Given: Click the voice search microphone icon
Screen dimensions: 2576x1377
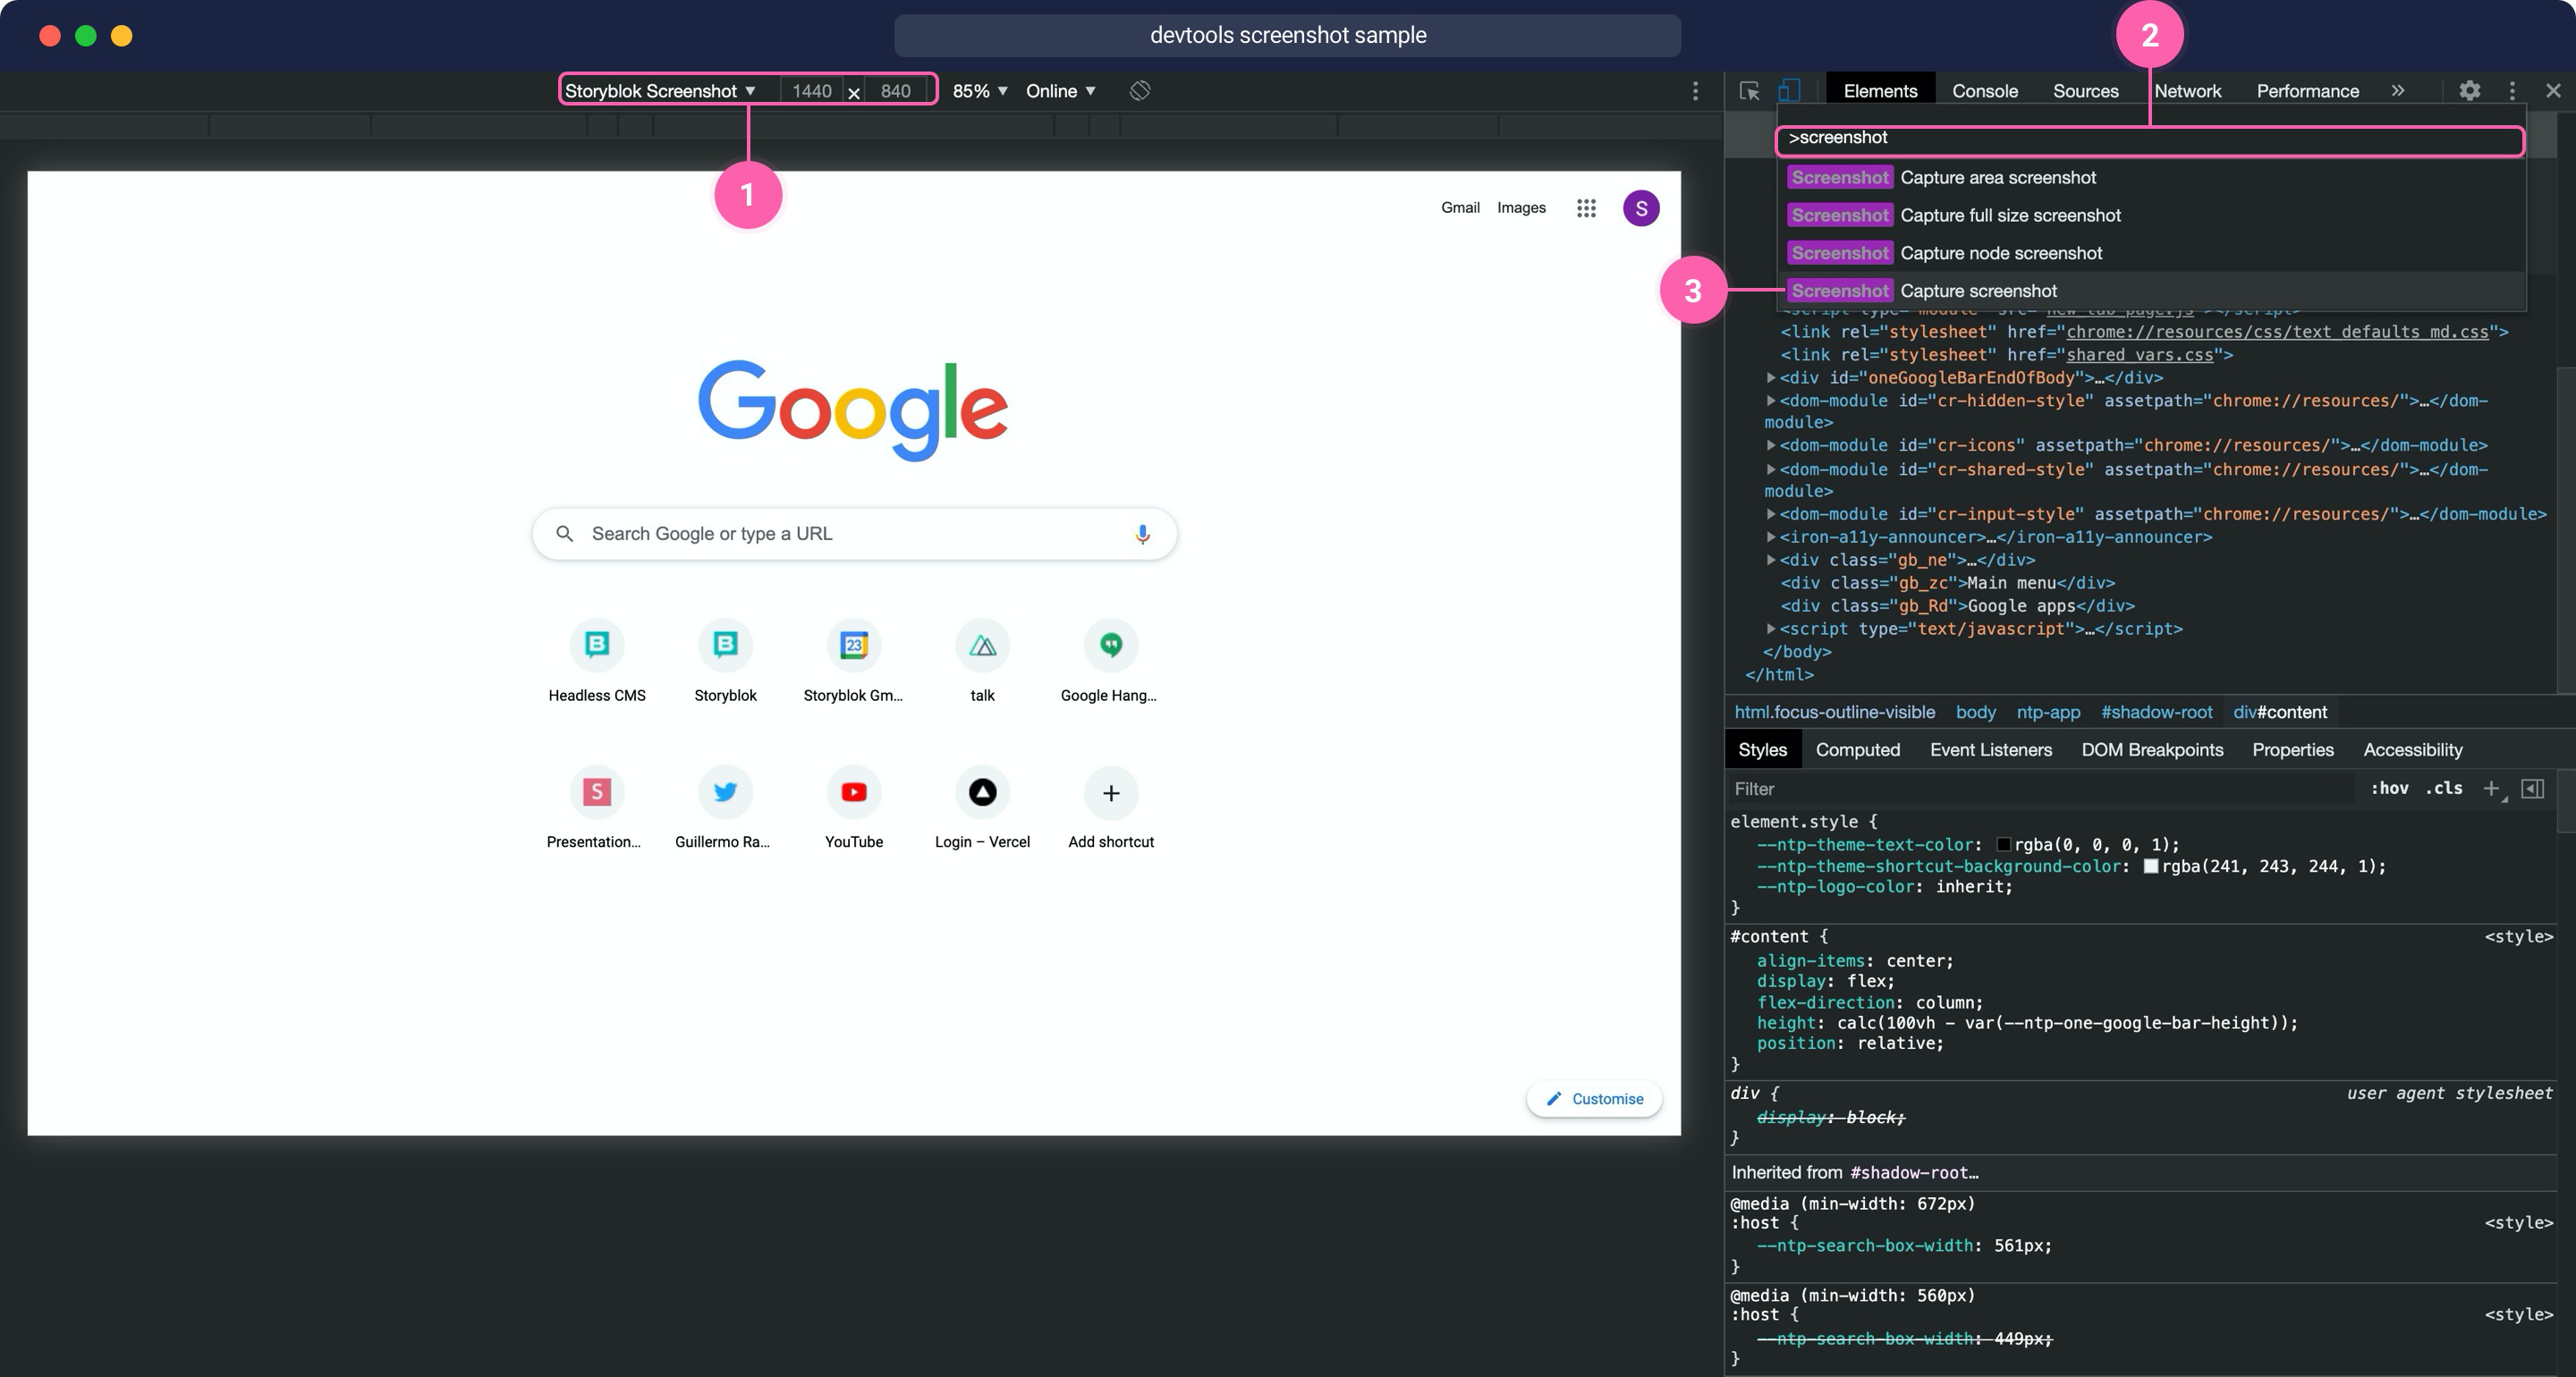Looking at the screenshot, I should [x=1142, y=534].
